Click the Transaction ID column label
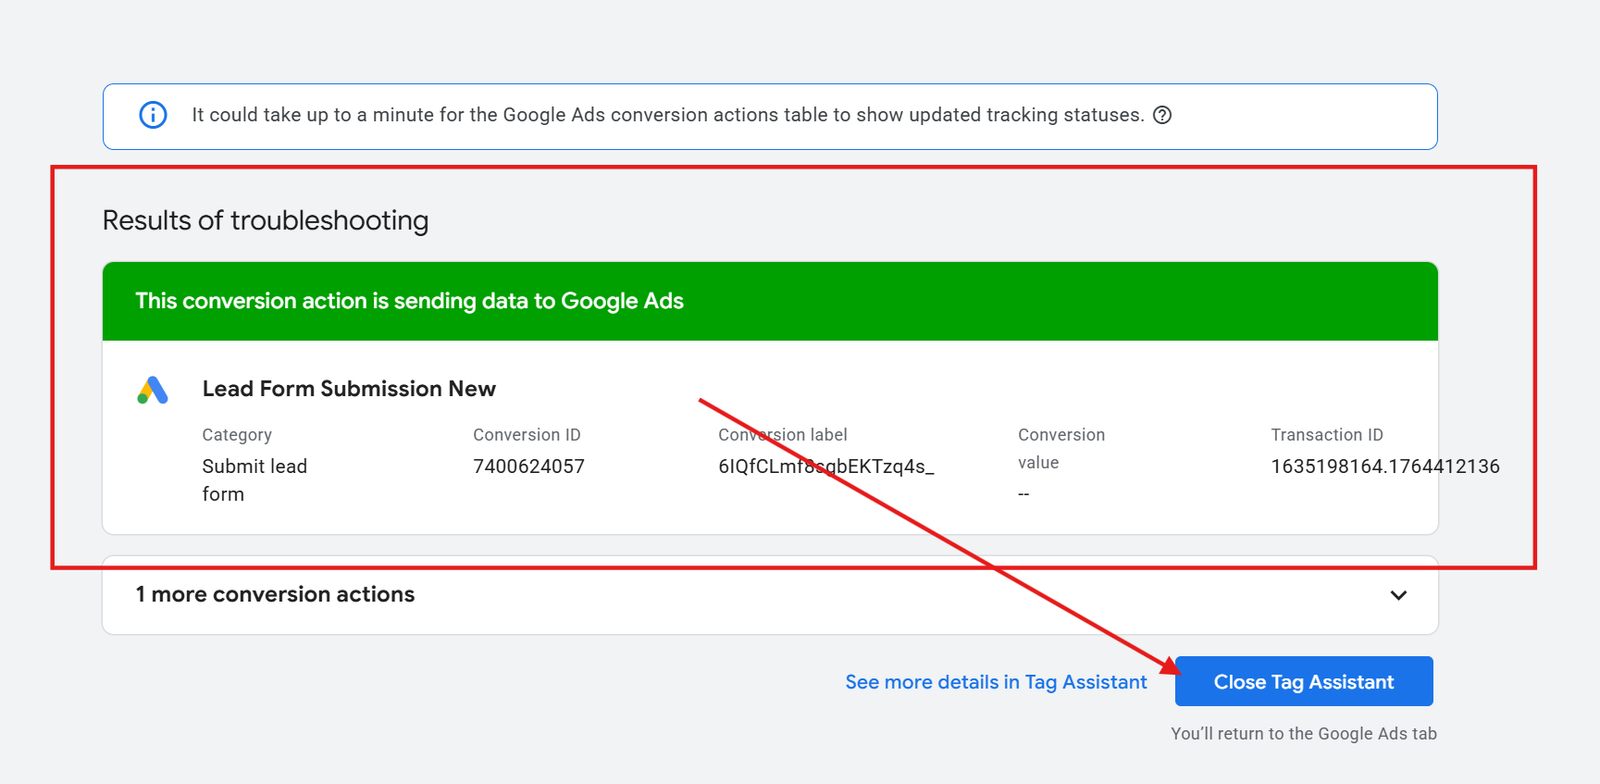Screen dimensions: 1600x784 click(x=1327, y=435)
